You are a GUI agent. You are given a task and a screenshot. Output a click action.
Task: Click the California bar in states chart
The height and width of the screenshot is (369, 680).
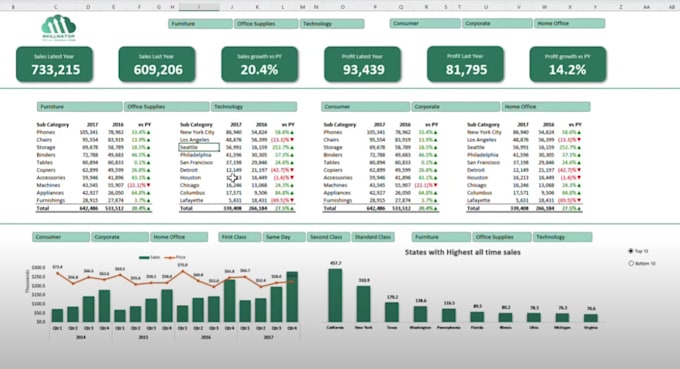pyautogui.click(x=335, y=295)
